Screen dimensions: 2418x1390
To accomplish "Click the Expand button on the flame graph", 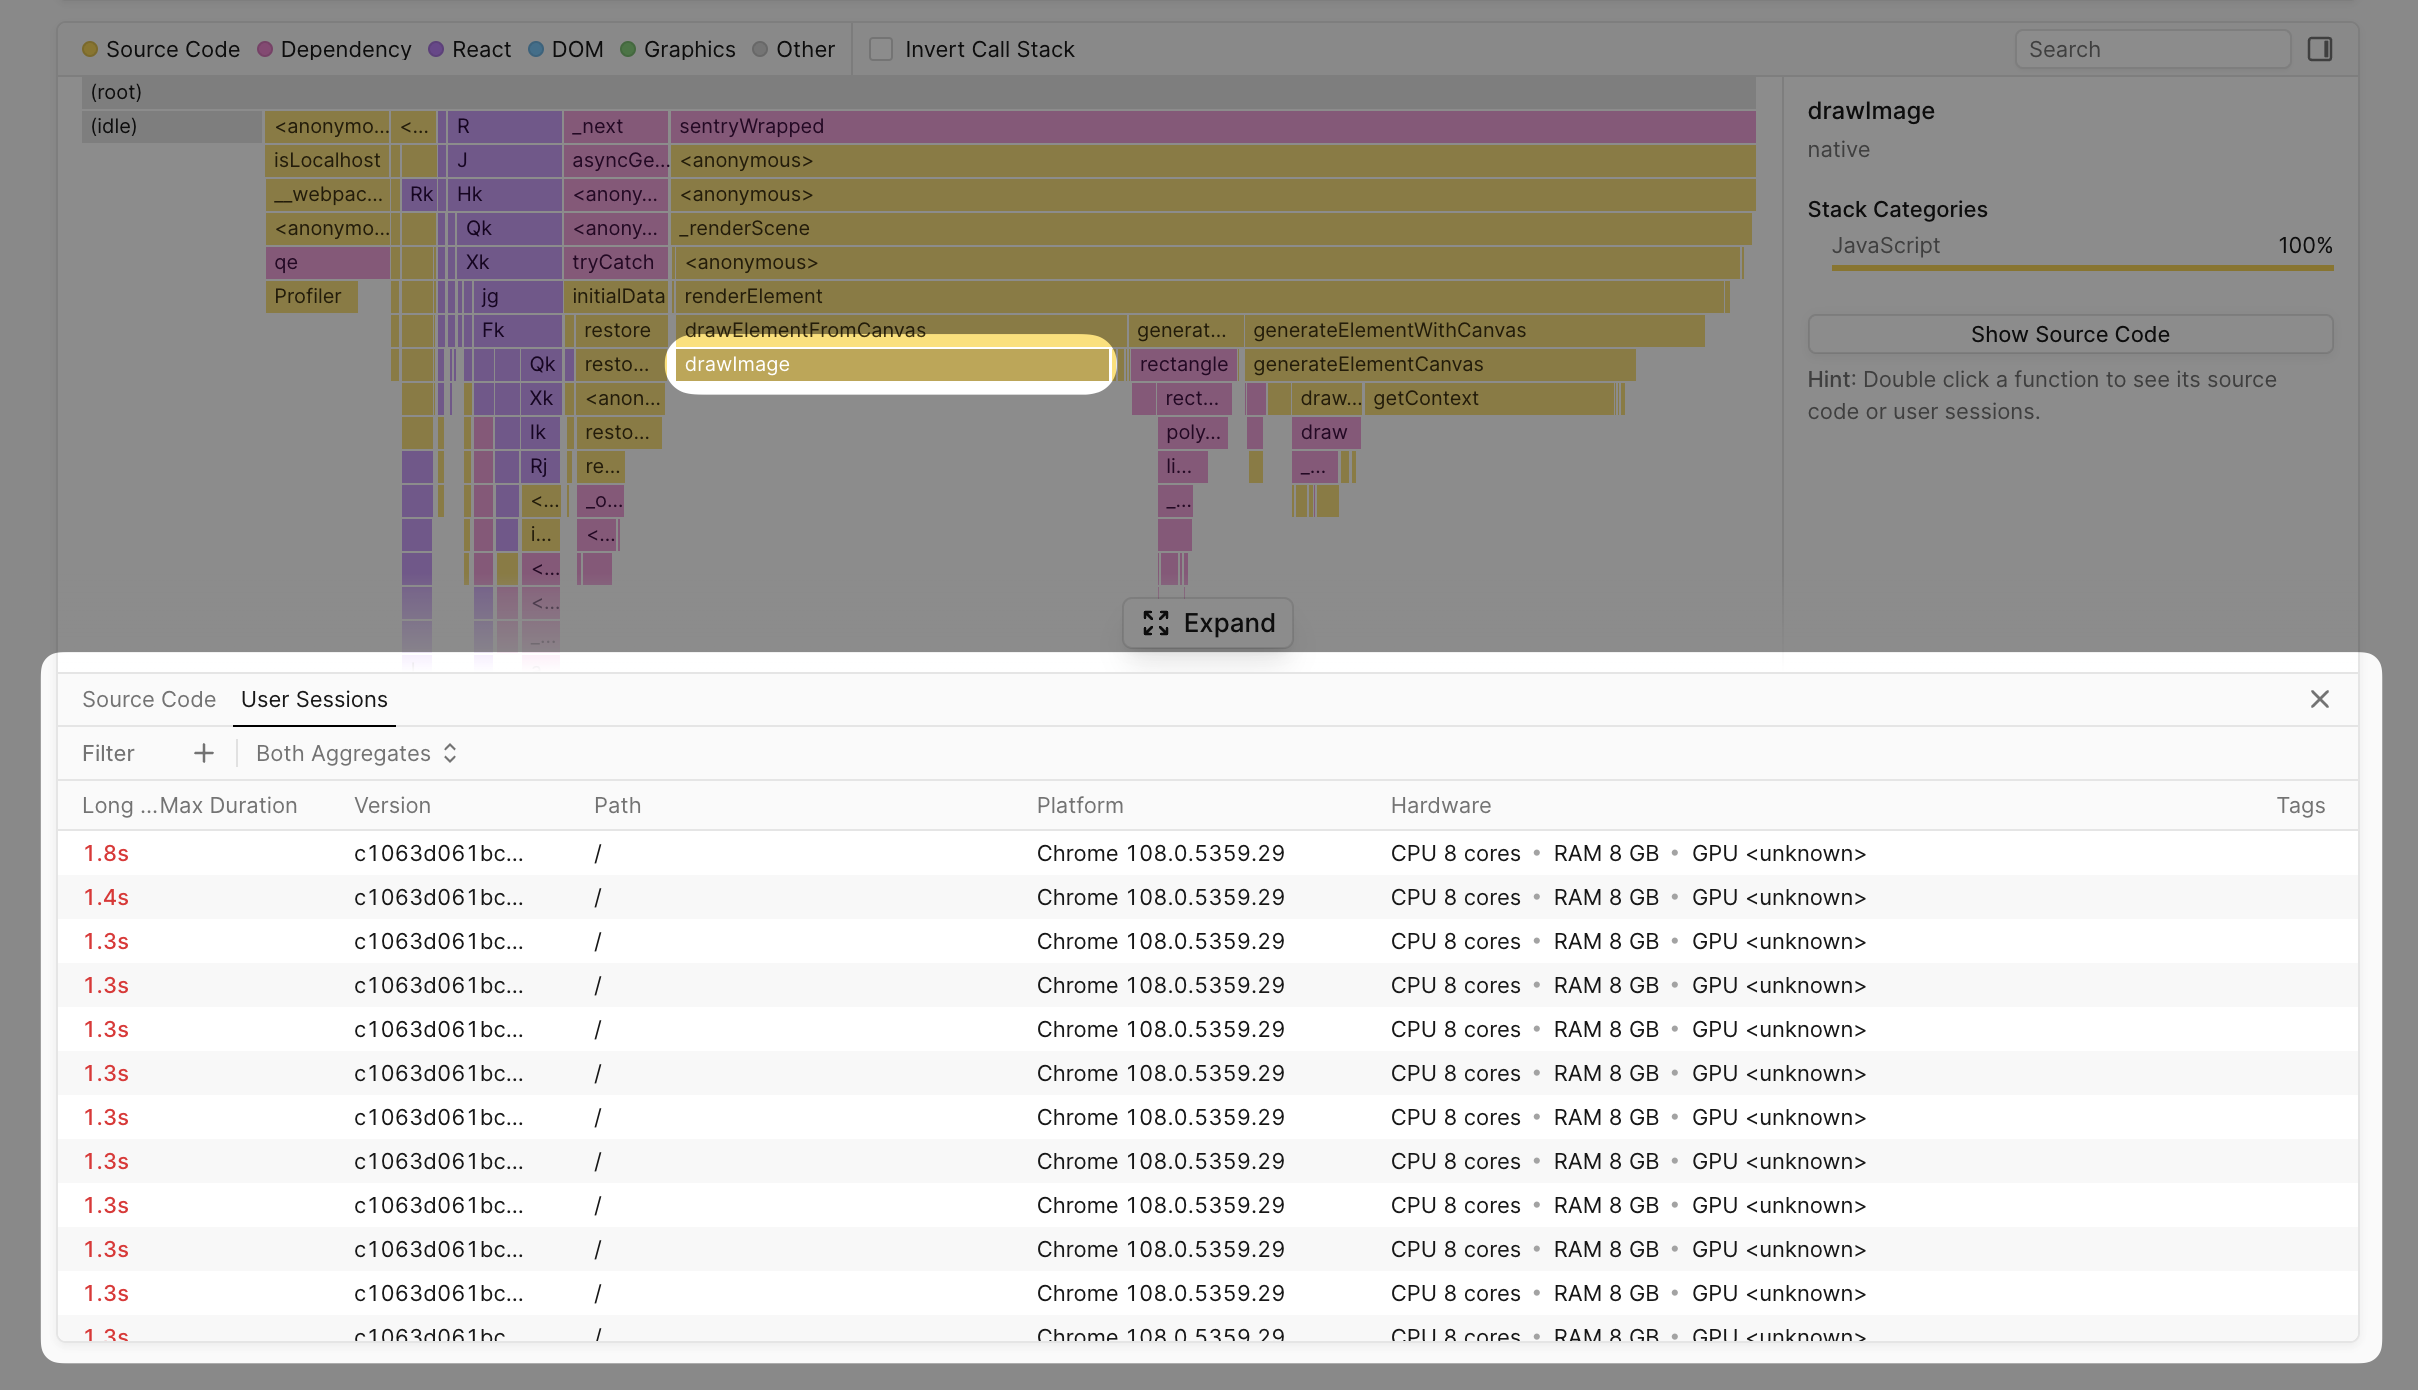I will tap(1208, 623).
